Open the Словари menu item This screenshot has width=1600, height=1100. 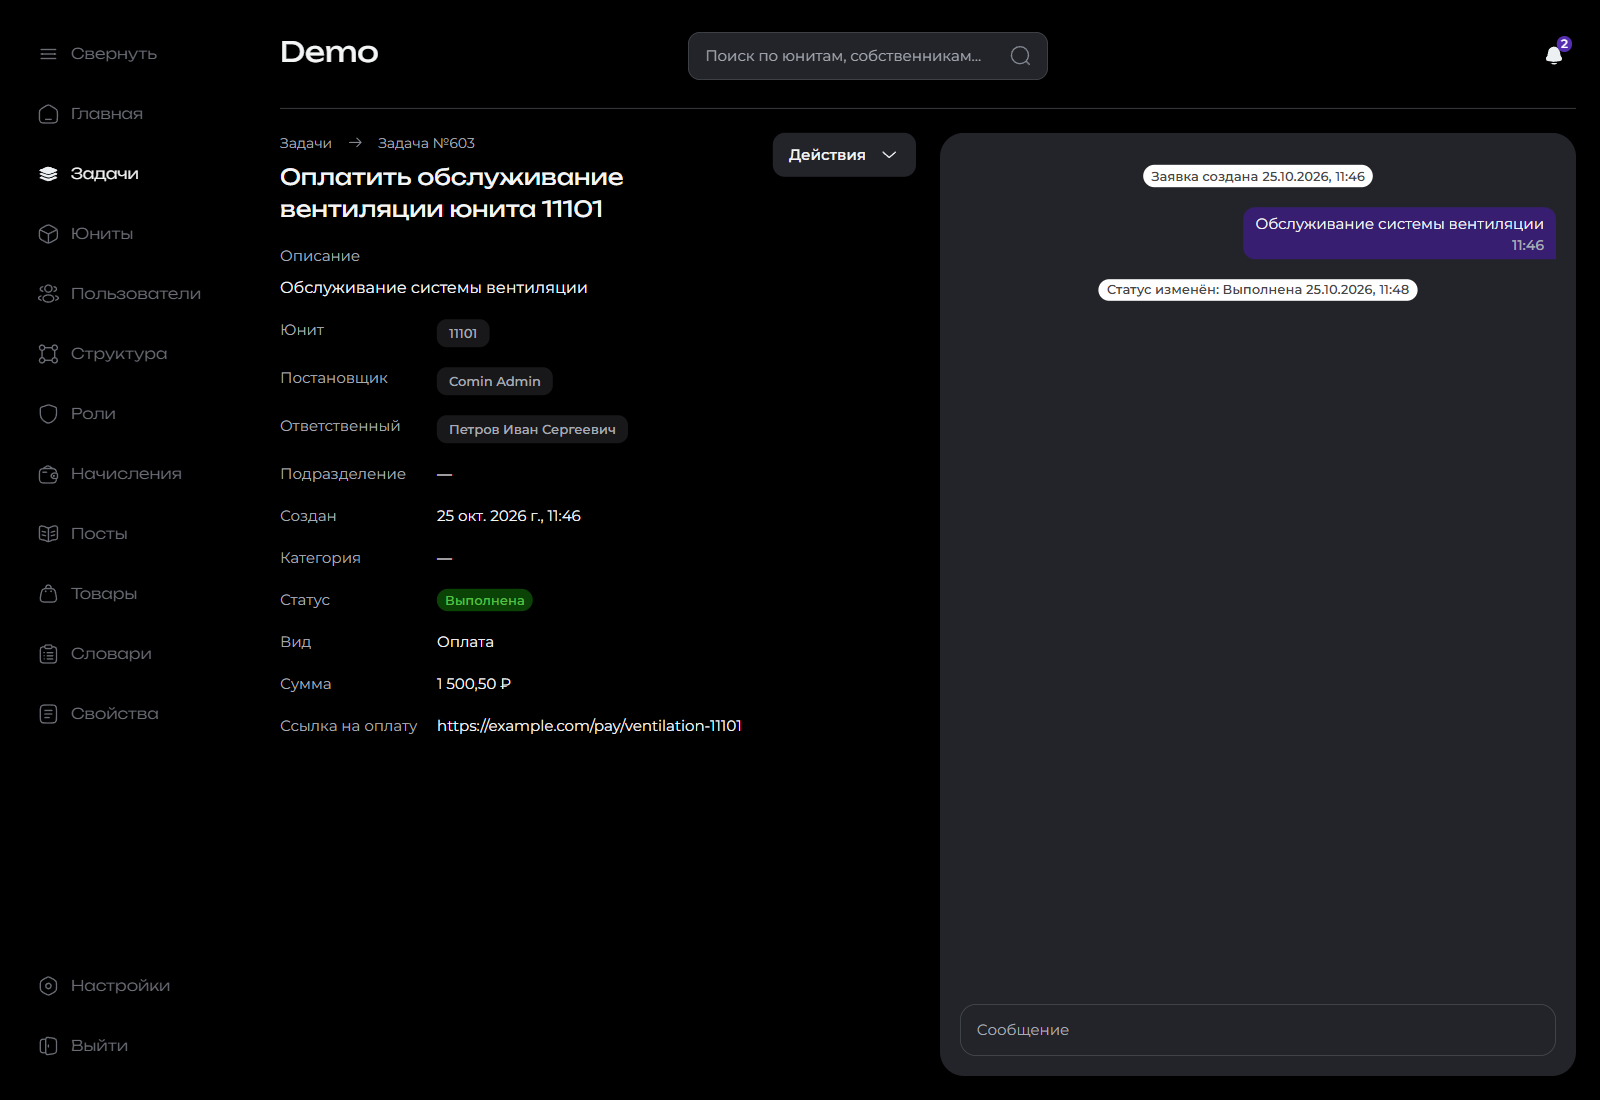111,654
